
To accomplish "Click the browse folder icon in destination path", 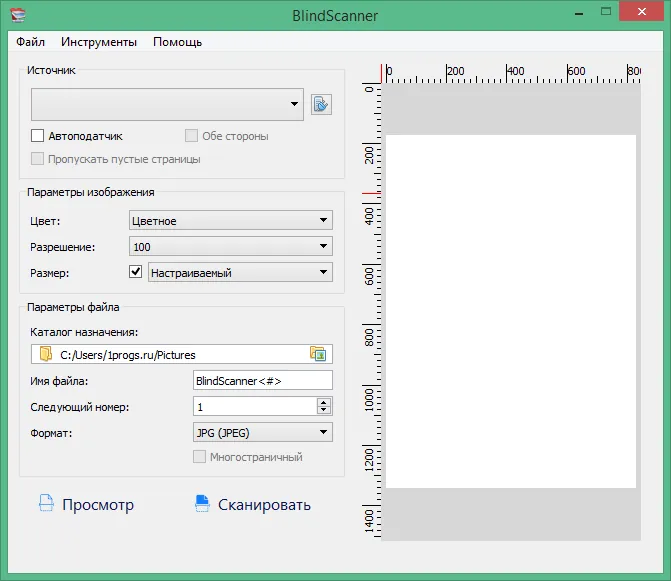I will coord(318,354).
